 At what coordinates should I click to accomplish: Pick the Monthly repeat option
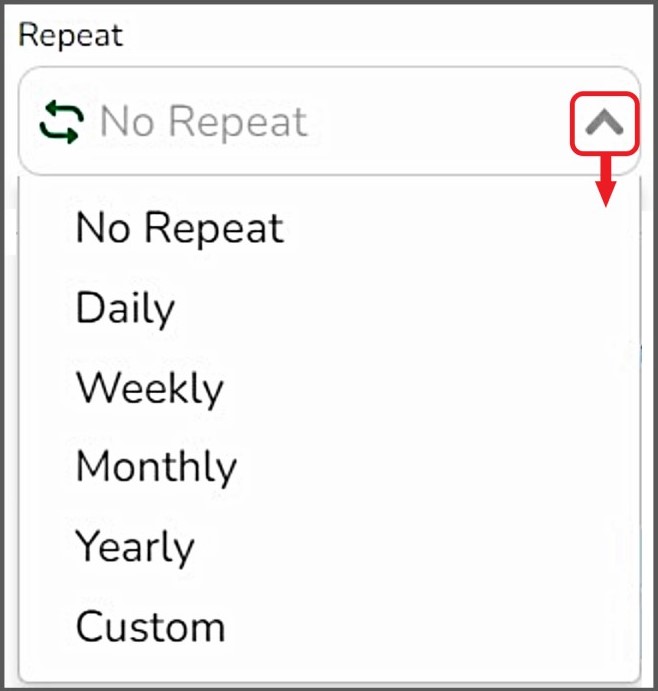(157, 467)
